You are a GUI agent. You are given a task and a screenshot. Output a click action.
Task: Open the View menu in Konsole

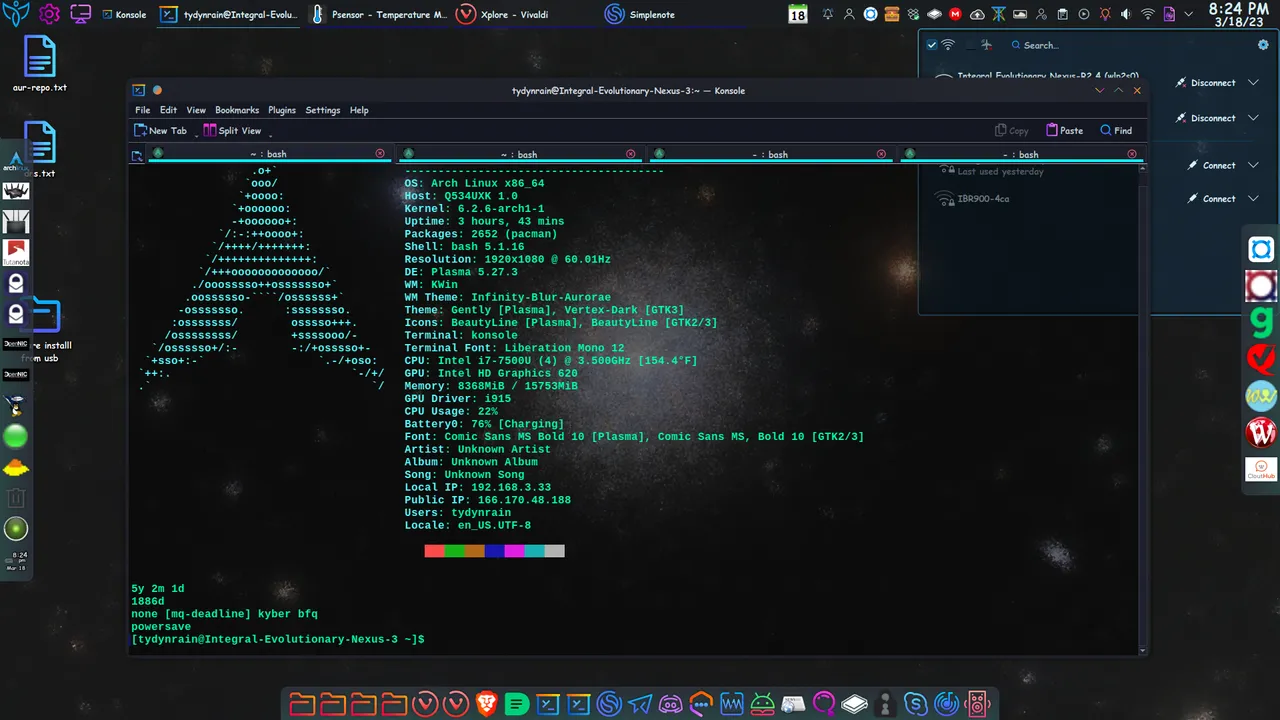pyautogui.click(x=196, y=110)
